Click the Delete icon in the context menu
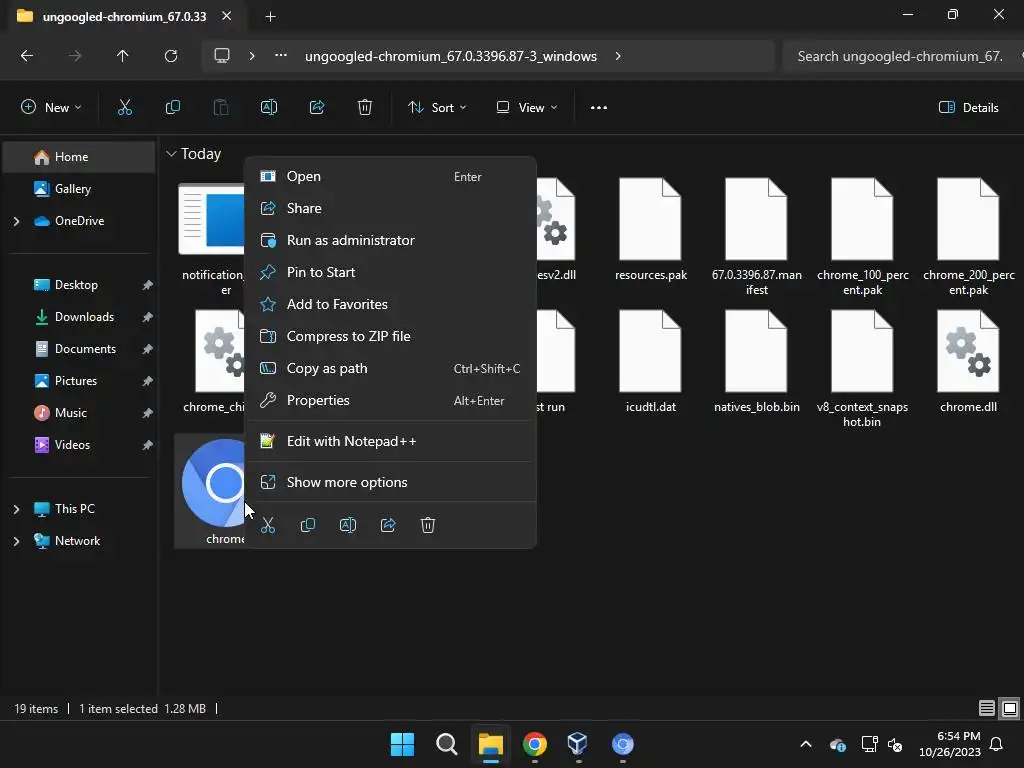The width and height of the screenshot is (1024, 768). (428, 525)
